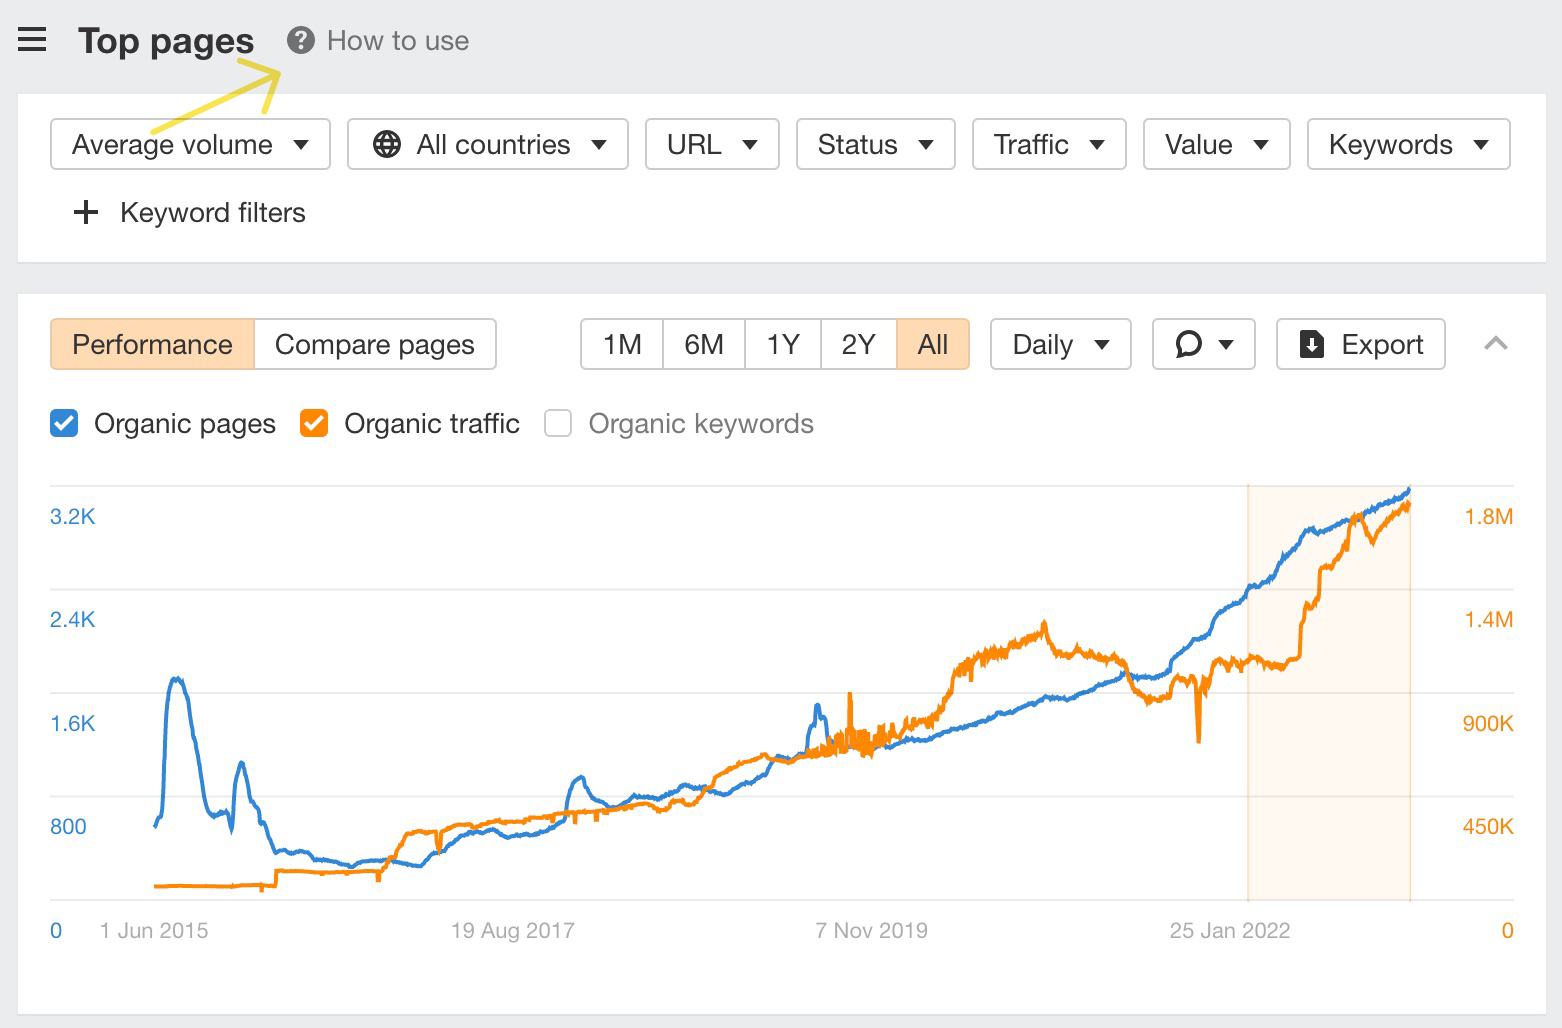
Task: Open the Average volume dropdown
Action: coord(190,144)
